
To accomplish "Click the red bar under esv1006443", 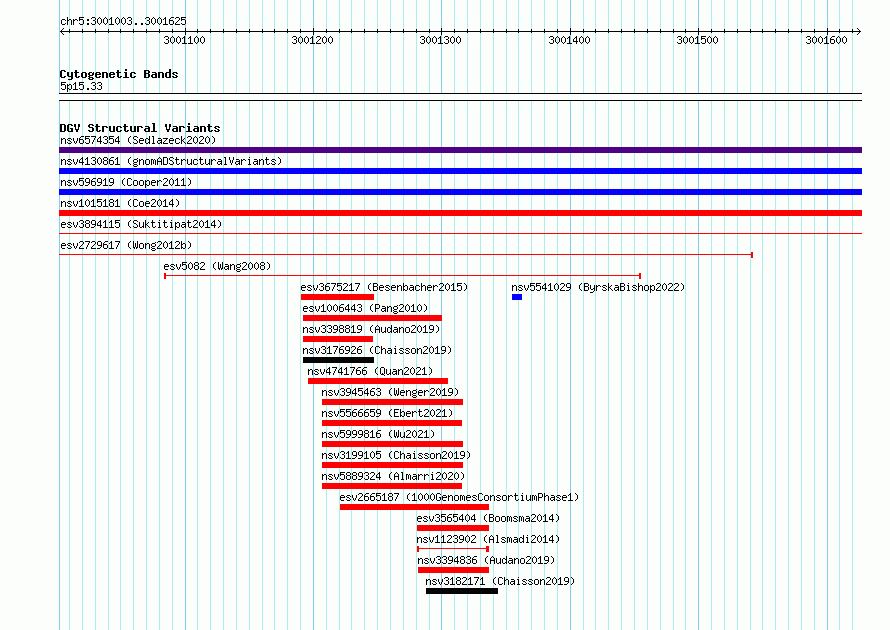I will coord(372,318).
